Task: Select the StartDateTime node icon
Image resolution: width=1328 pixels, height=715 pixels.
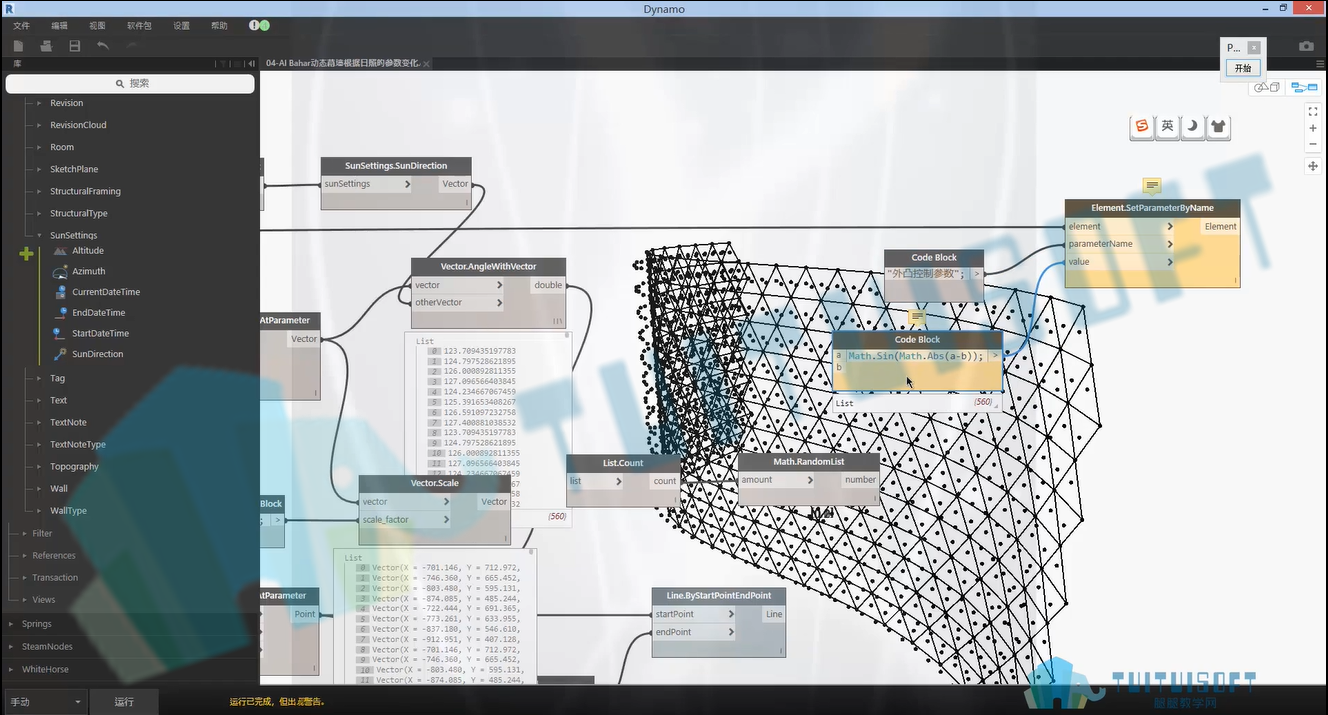Action: 59,333
